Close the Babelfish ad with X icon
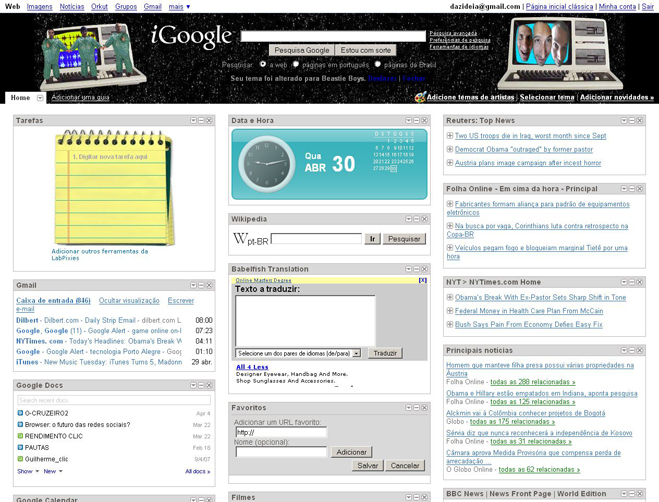Viewport: 659px width, 502px height. (x=422, y=281)
